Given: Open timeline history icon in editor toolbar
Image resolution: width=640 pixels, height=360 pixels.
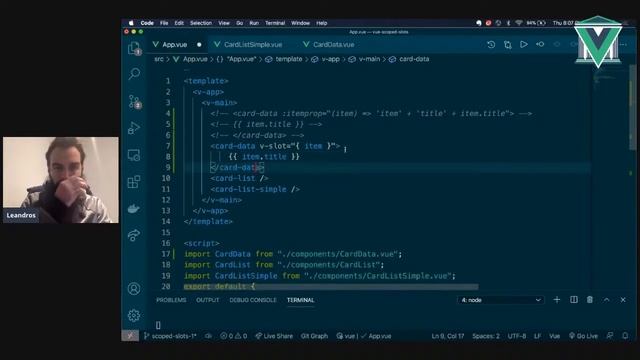Looking at the screenshot, I should coord(491,44).
